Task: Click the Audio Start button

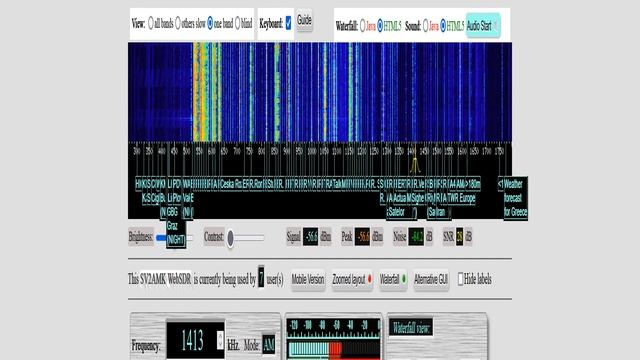Action: 483,26
